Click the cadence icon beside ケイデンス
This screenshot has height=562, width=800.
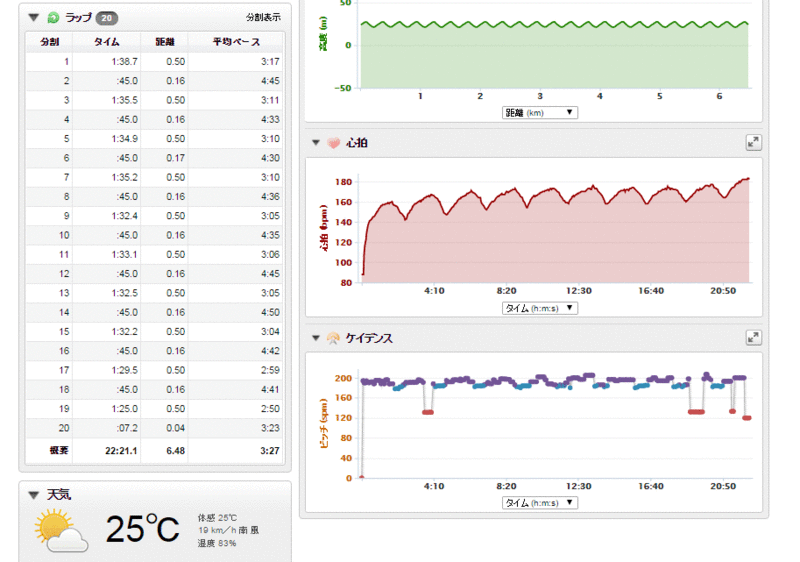pyautogui.click(x=333, y=338)
